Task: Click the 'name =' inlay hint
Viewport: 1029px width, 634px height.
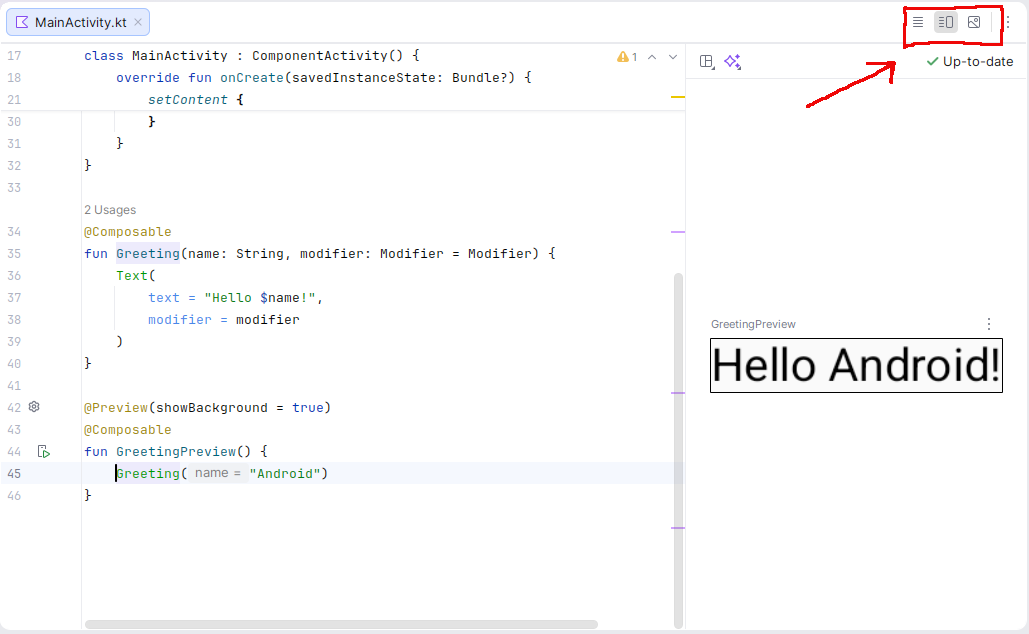Action: coord(218,473)
